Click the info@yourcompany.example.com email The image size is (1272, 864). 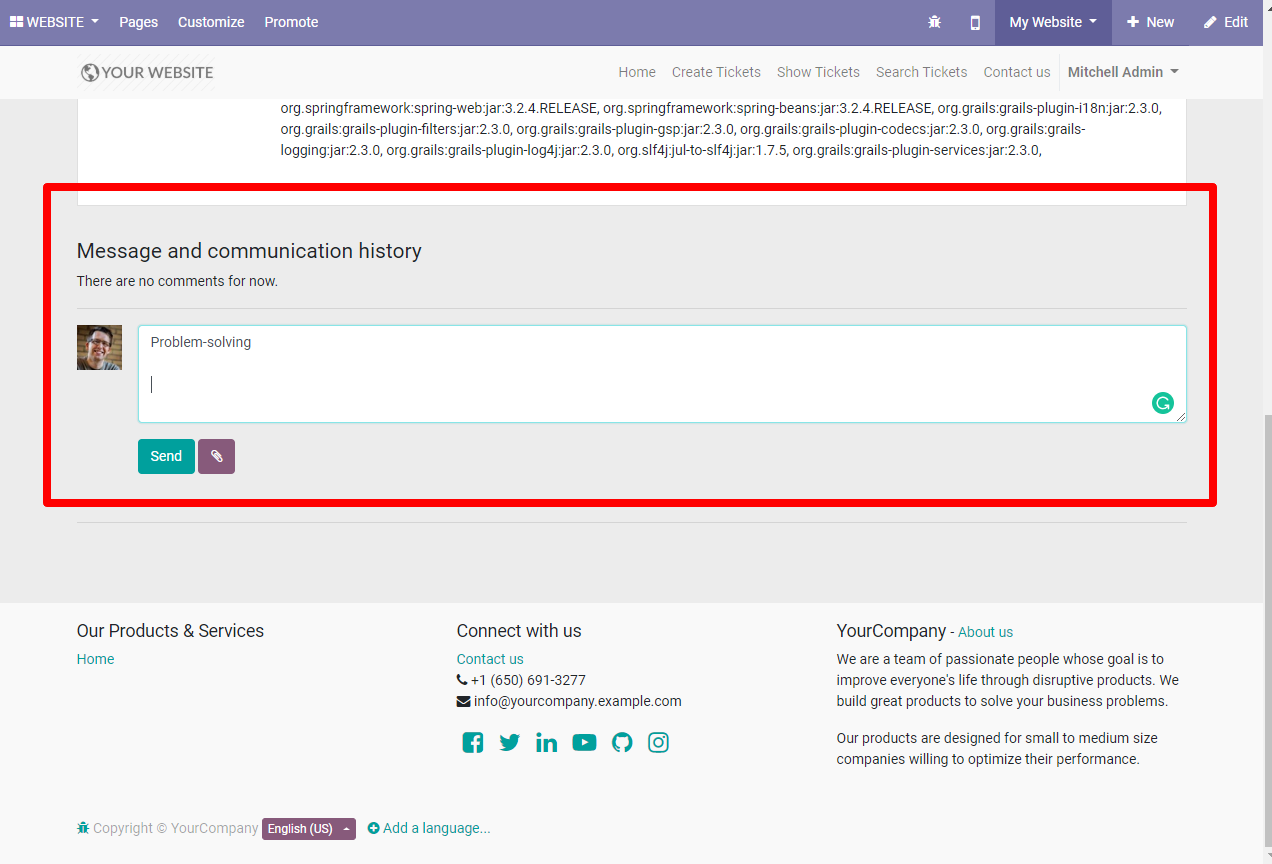coord(577,701)
